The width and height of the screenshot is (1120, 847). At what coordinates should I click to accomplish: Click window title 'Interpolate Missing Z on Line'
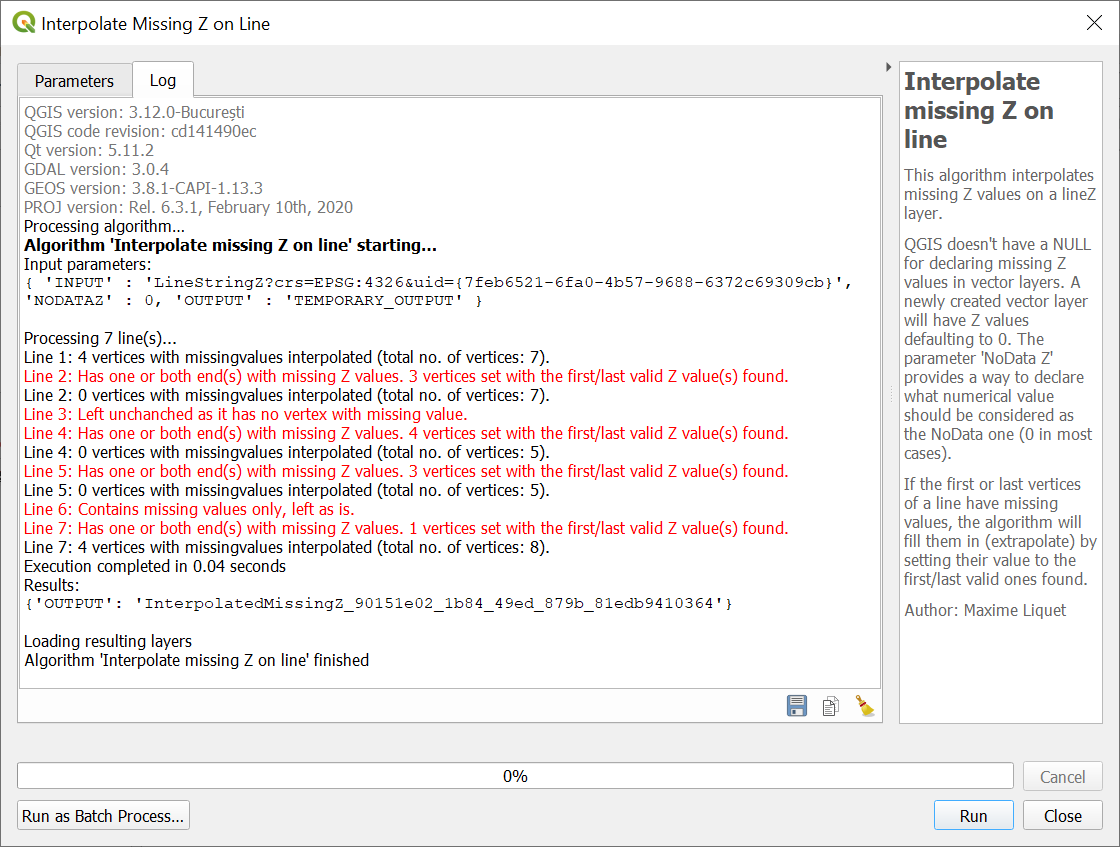(156, 24)
